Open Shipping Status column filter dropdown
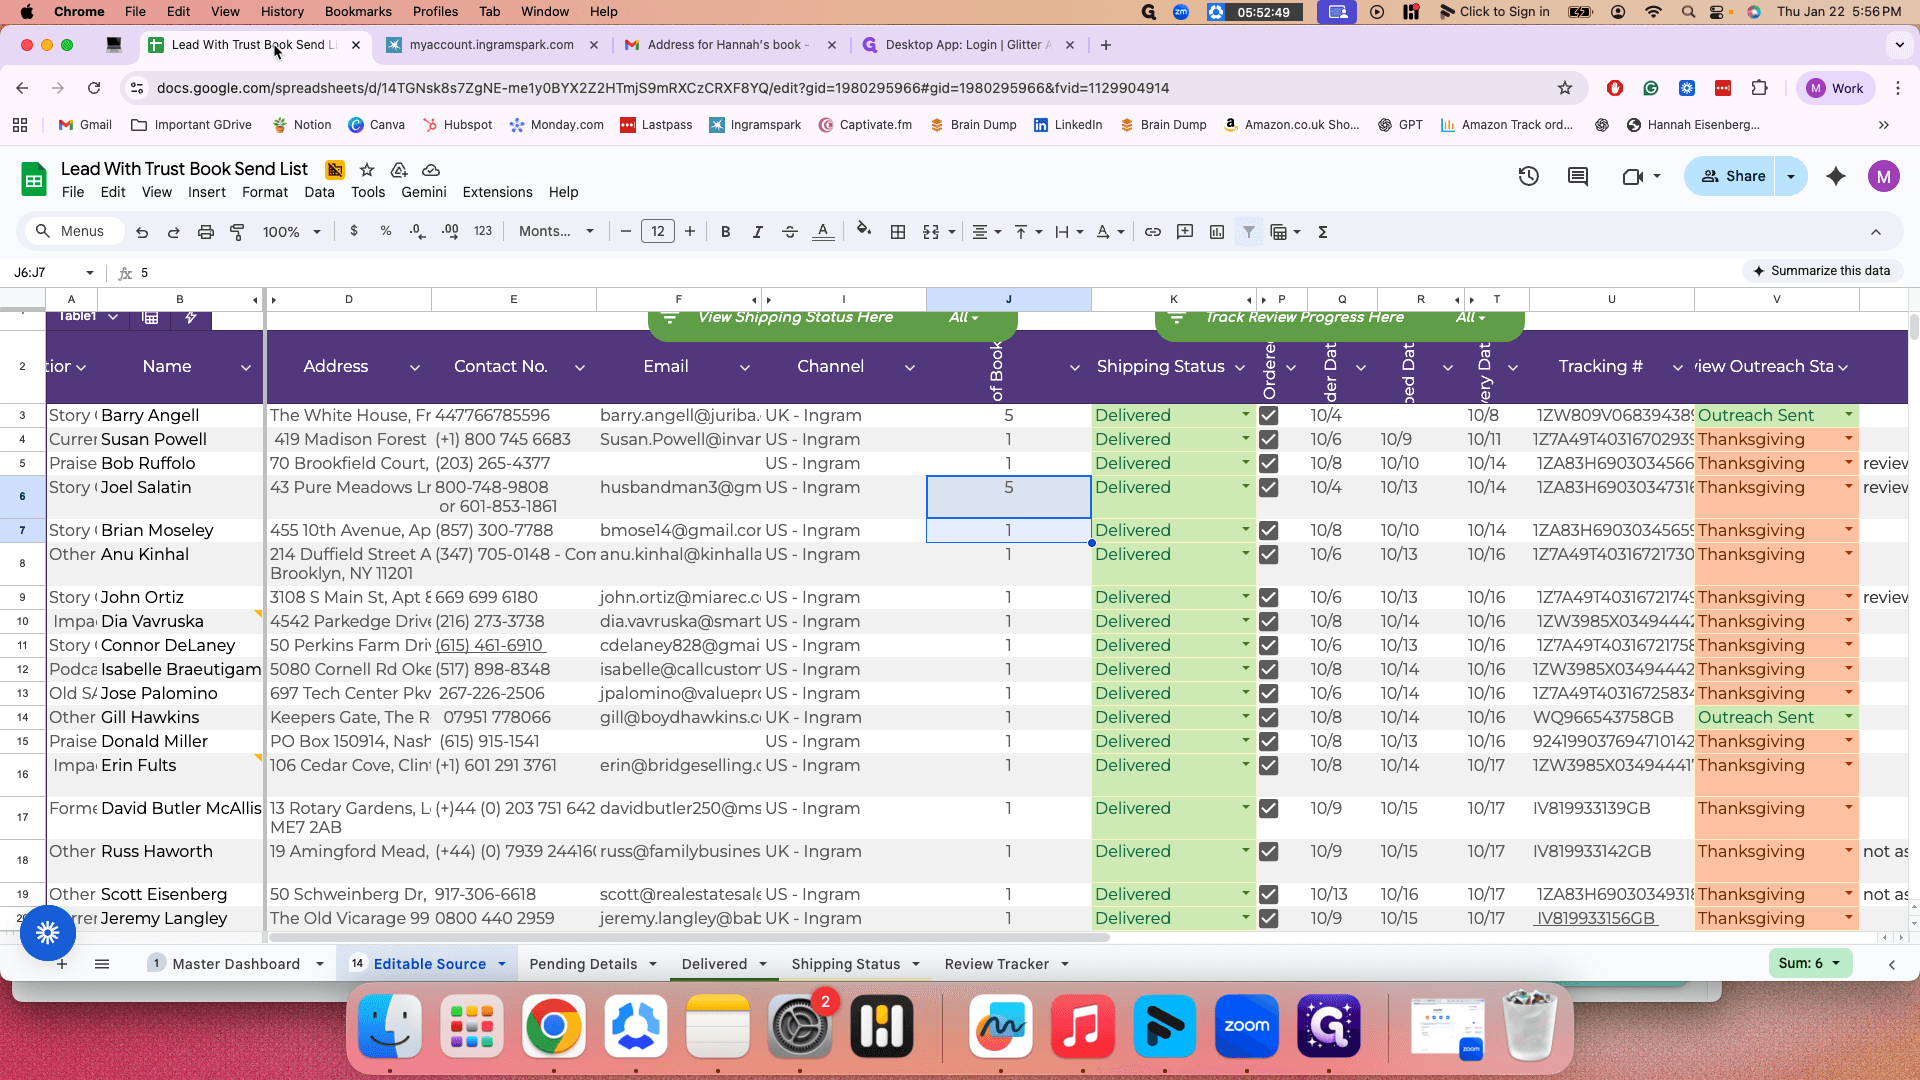This screenshot has height=1080, width=1920. (1240, 368)
